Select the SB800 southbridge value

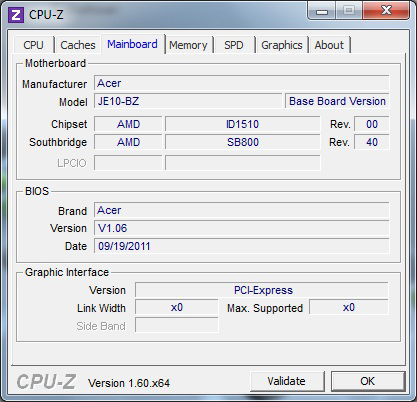pyautogui.click(x=243, y=142)
